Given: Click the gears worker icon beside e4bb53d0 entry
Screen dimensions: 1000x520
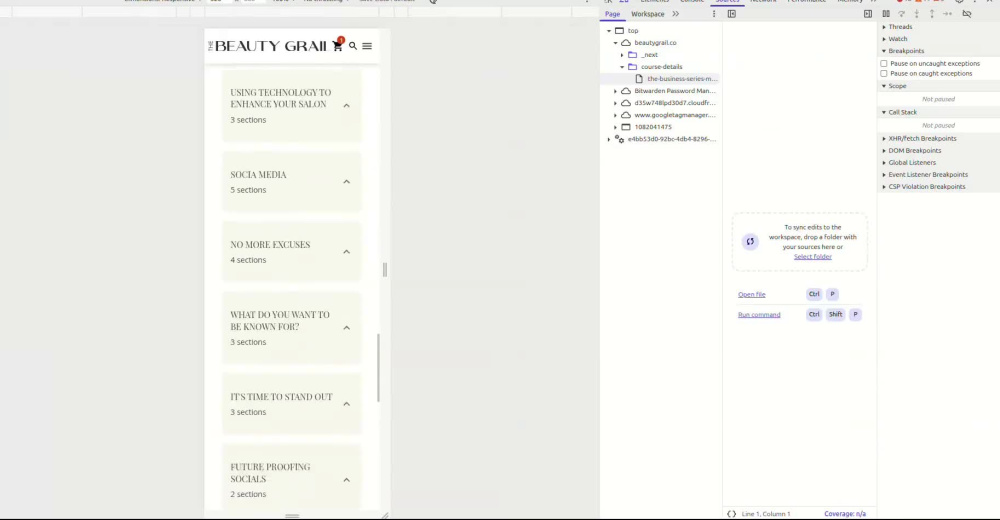Looking at the screenshot, I should [619, 139].
